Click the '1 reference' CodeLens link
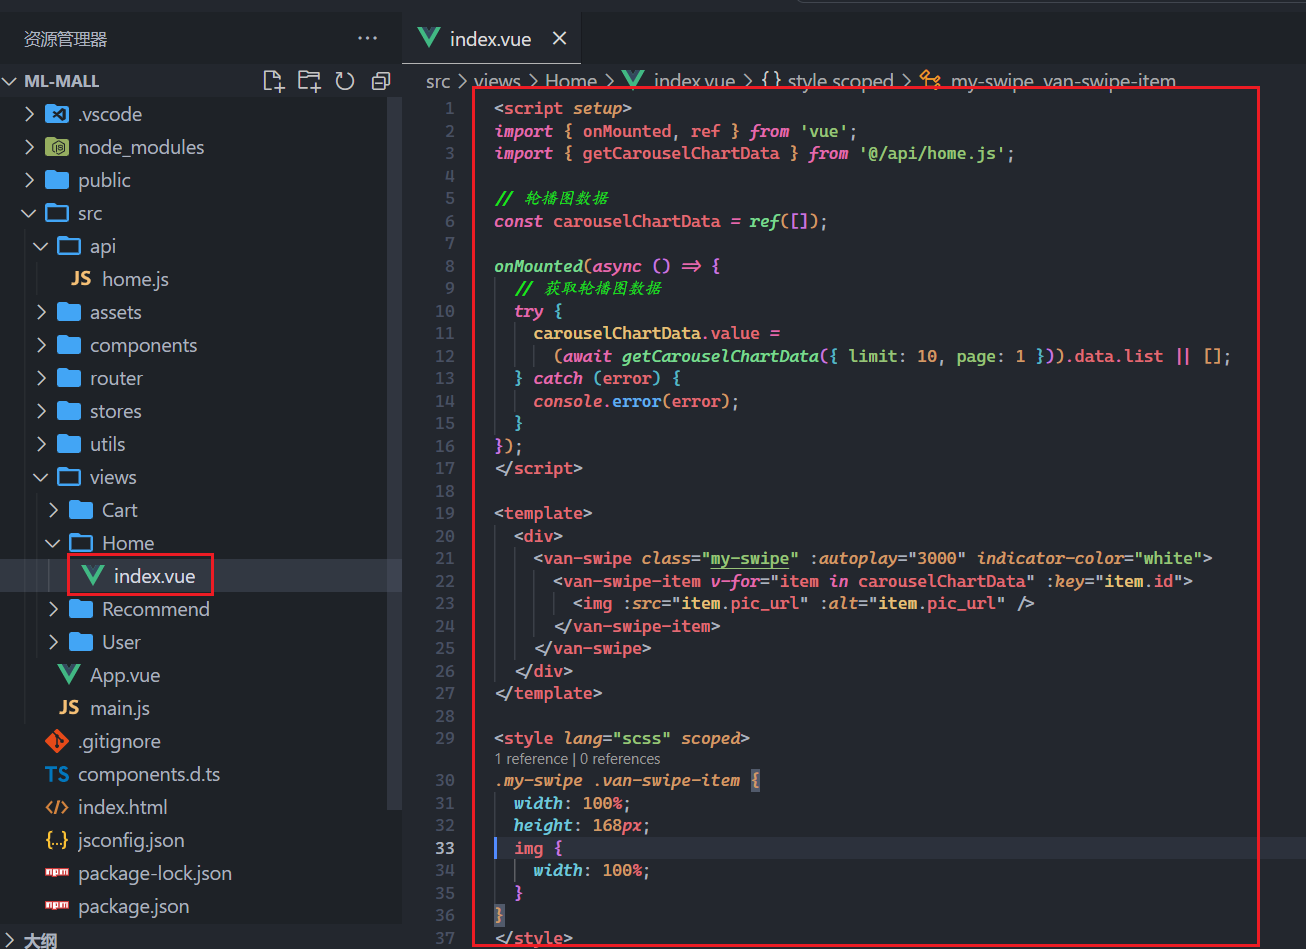1306x949 pixels. [x=532, y=759]
